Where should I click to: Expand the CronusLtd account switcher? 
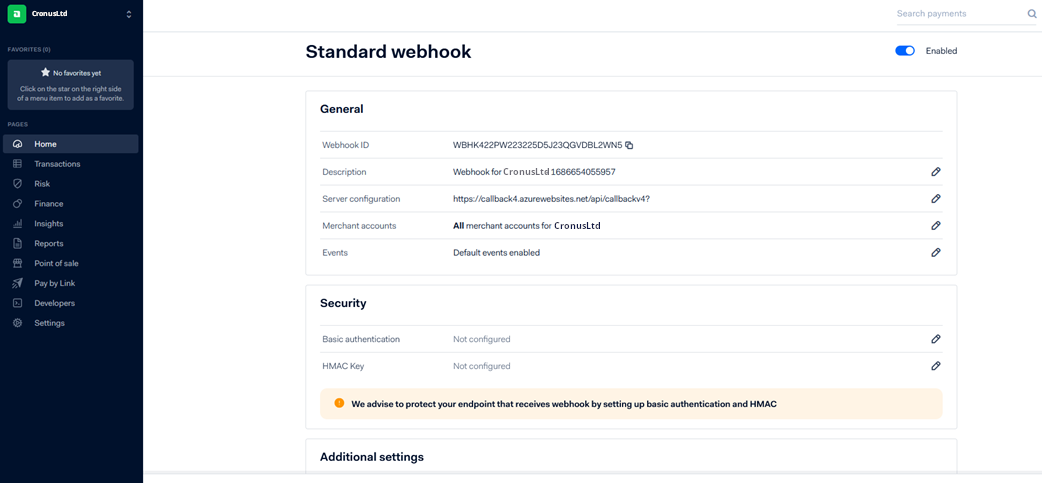click(x=129, y=14)
